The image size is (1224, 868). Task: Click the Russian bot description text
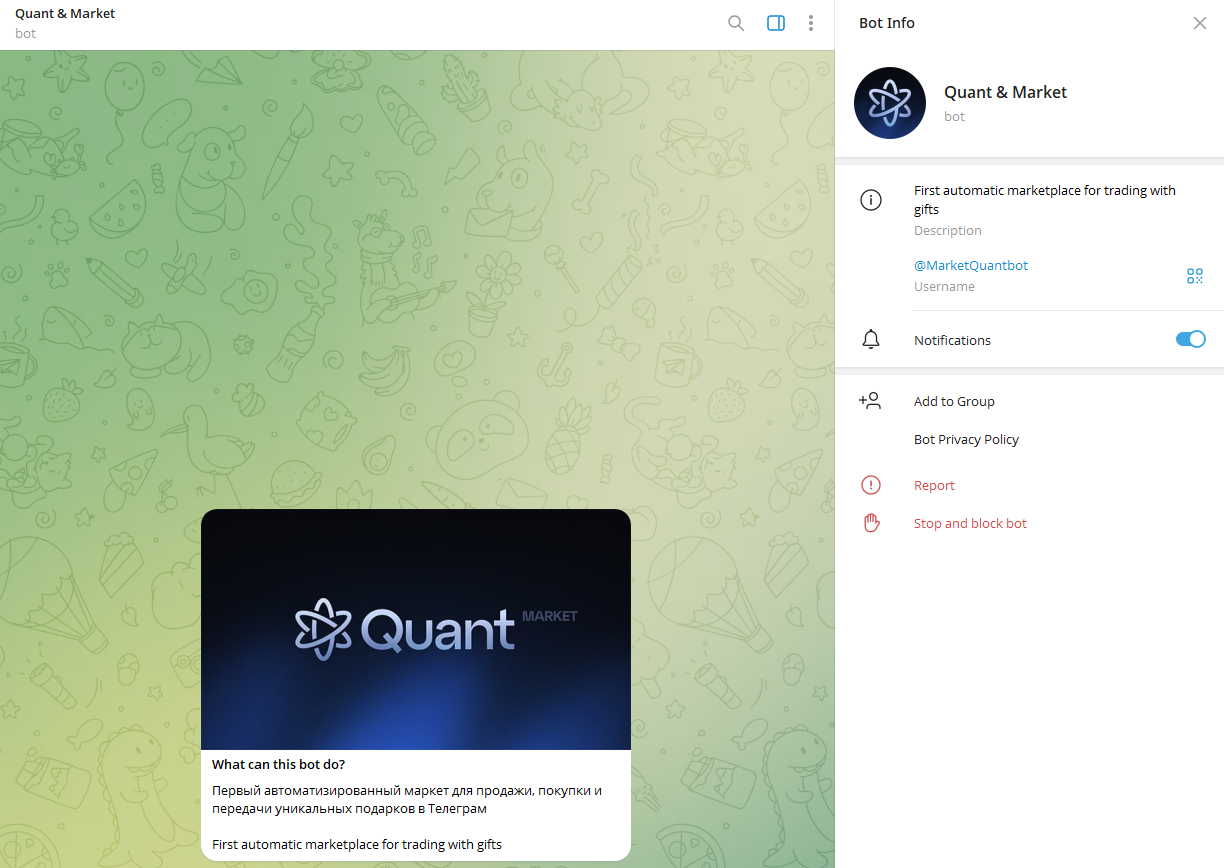tap(407, 799)
